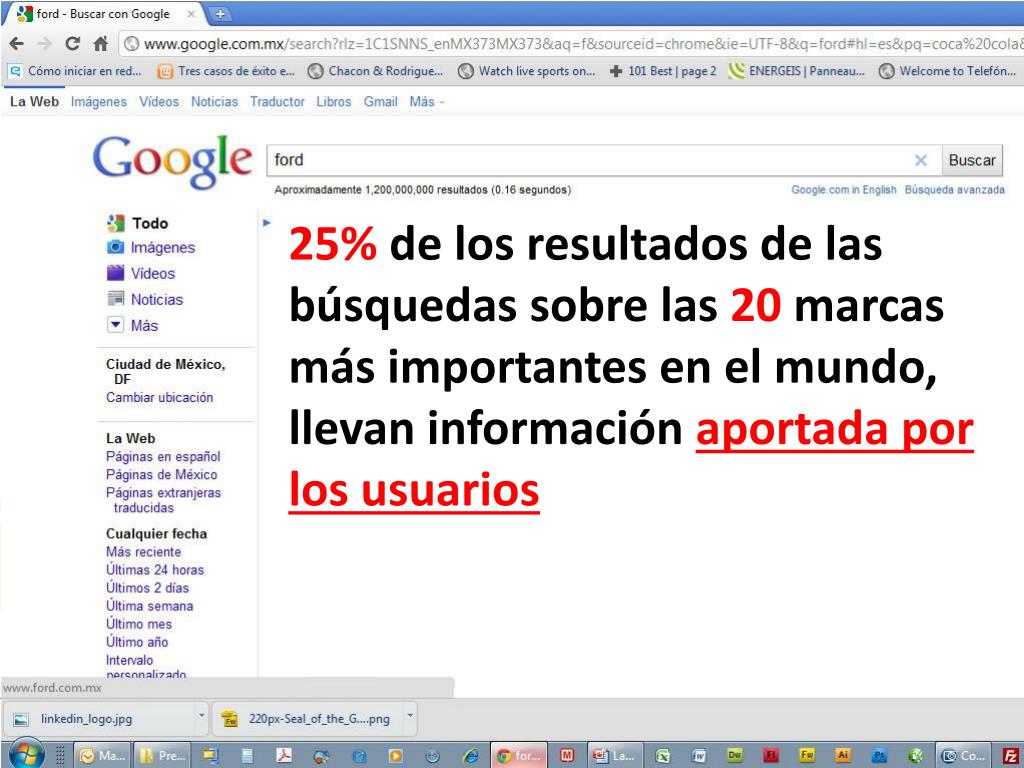Go back to the previous page
The width and height of the screenshot is (1024, 768).
coord(17,44)
